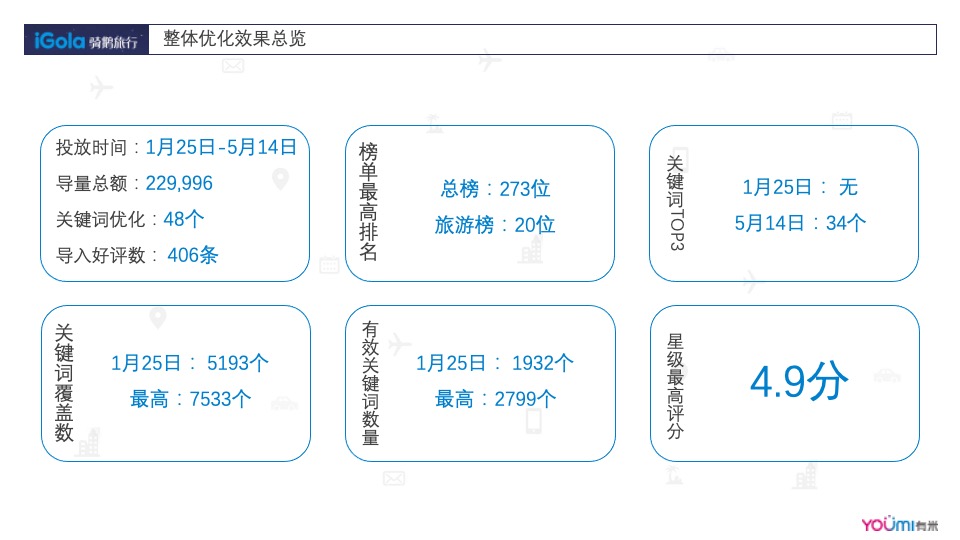Select the large 4.9分 score
Viewport: 960px width, 540px height.
pyautogui.click(x=799, y=382)
